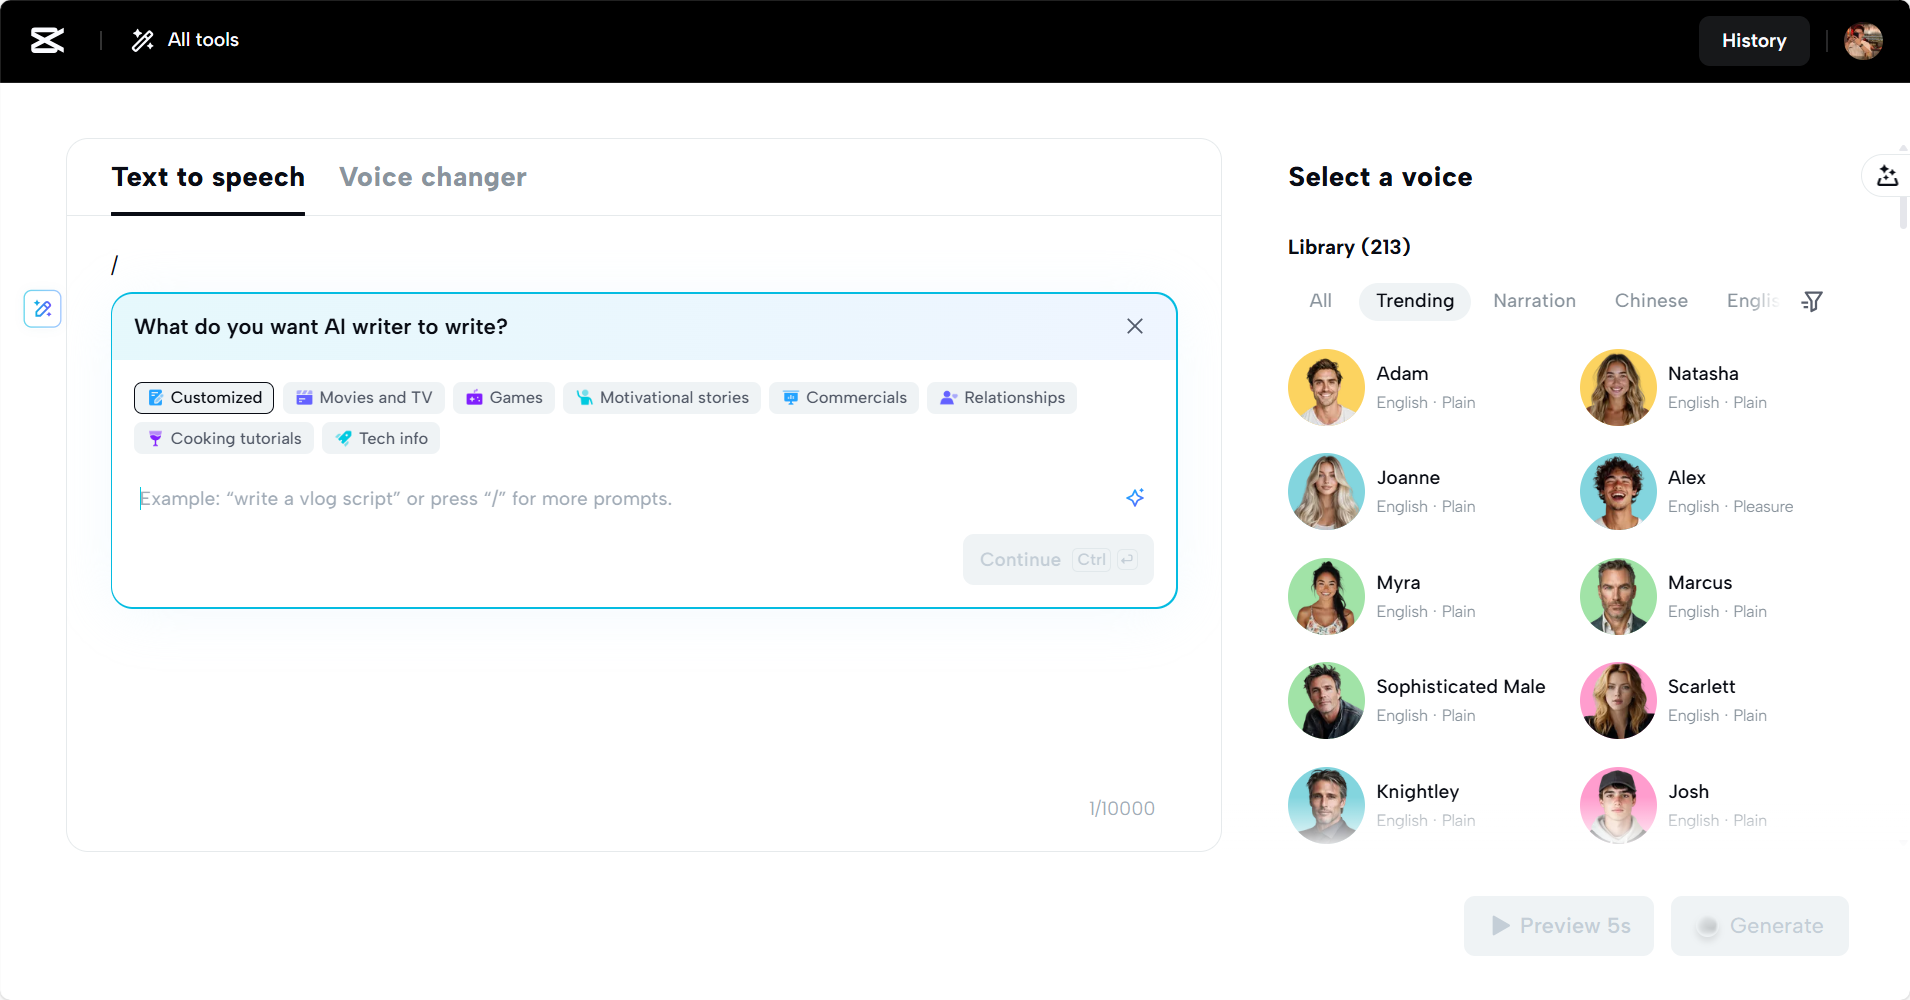Select the Tech info category
This screenshot has width=1910, height=1000.
381,439
